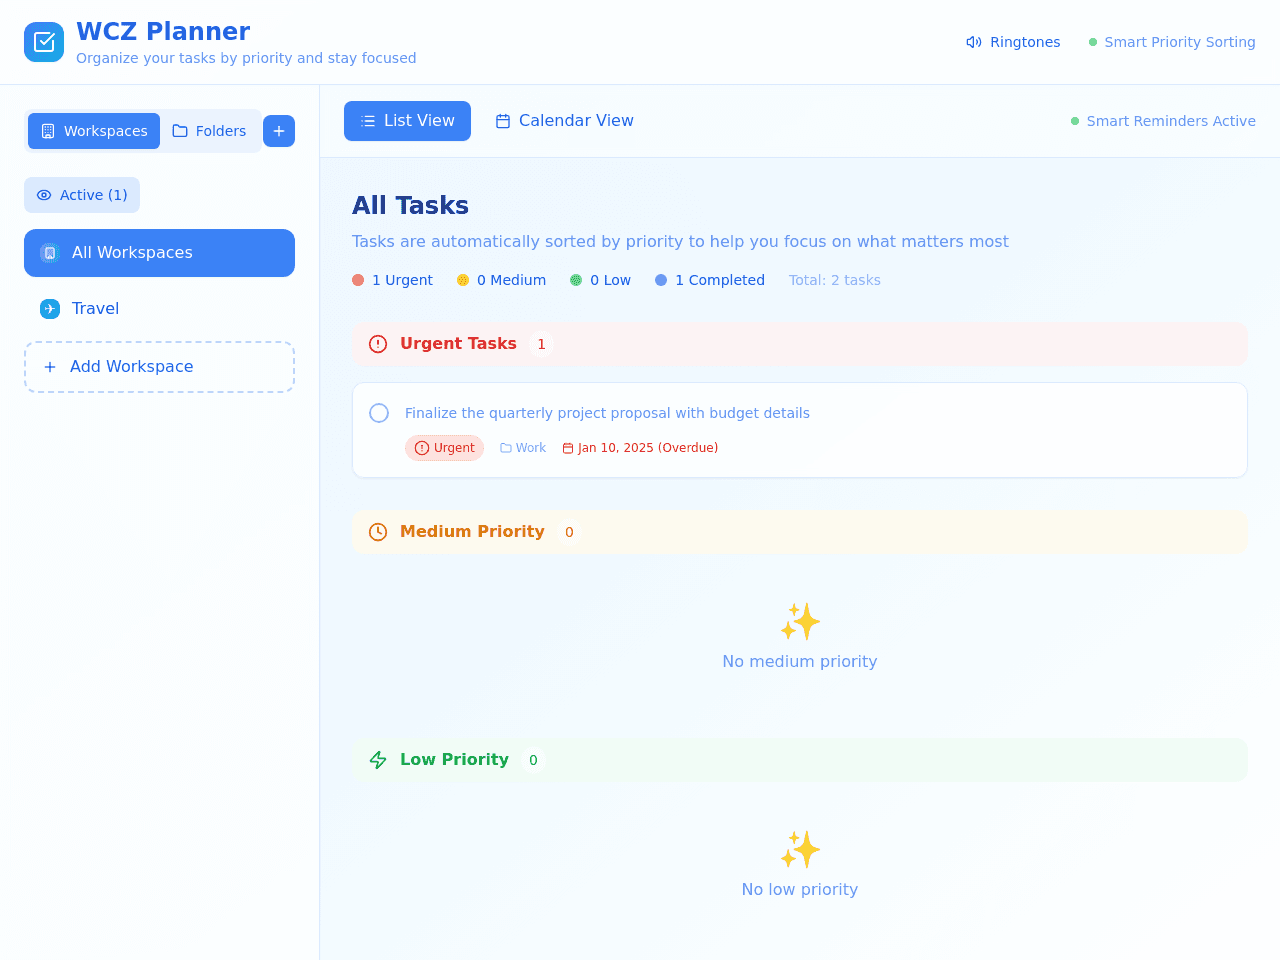Switch to Calendar View
1280x960 pixels.
coord(564,121)
